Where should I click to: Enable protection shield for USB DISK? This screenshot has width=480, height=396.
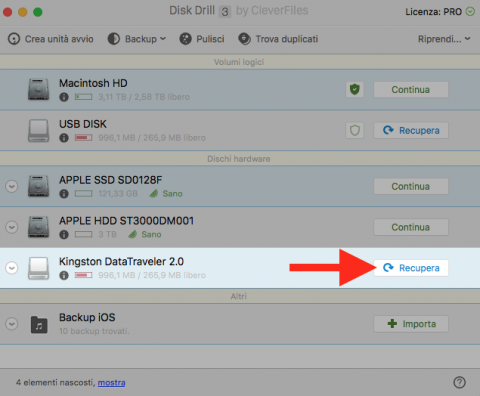pos(355,130)
